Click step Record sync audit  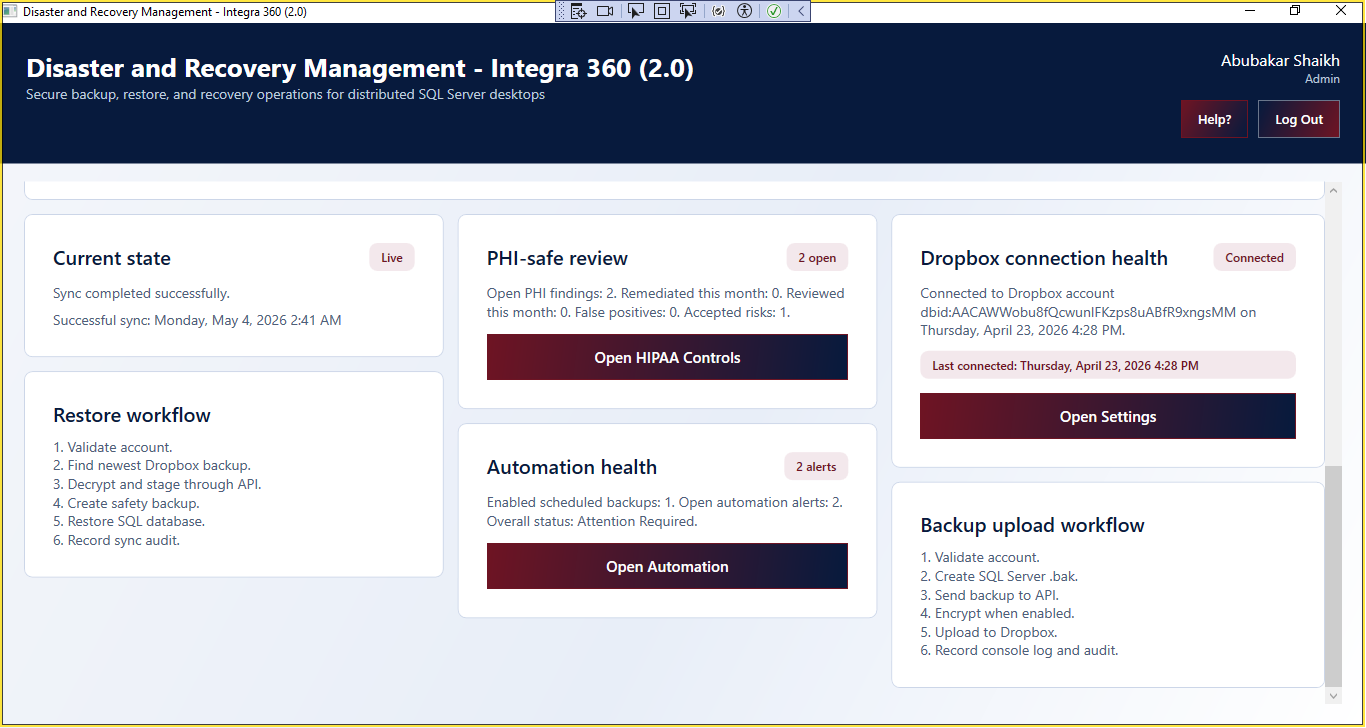[117, 540]
